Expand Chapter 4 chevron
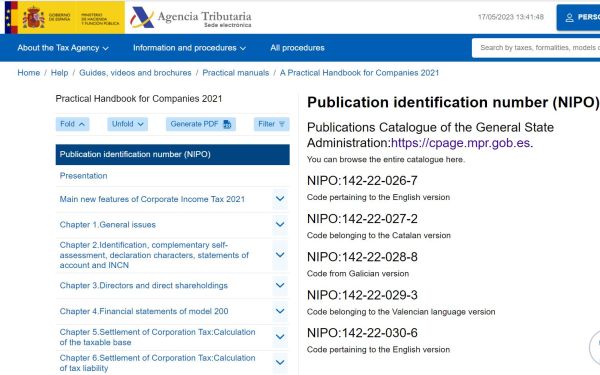Image resolution: width=600 pixels, height=375 pixels. pos(280,311)
